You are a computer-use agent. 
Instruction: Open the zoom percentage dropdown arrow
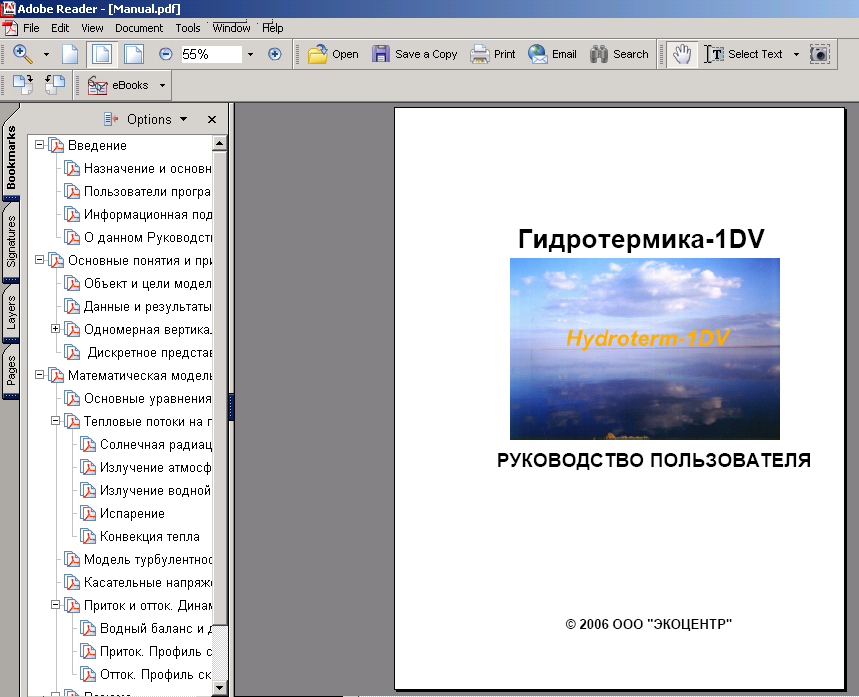pos(250,54)
